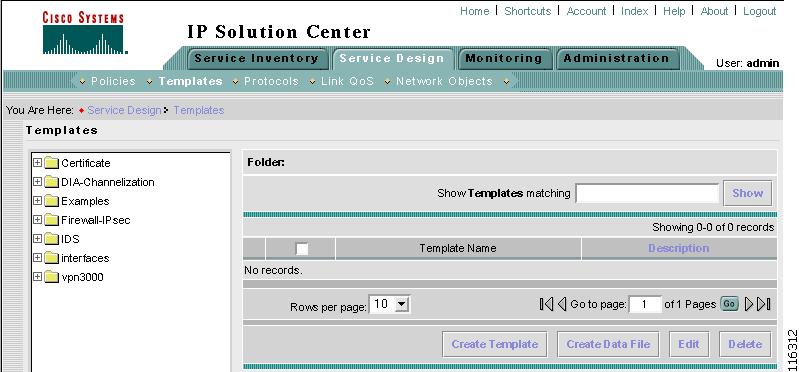Click the green Go page button
Viewport: 799px width, 372px height.
point(729,304)
